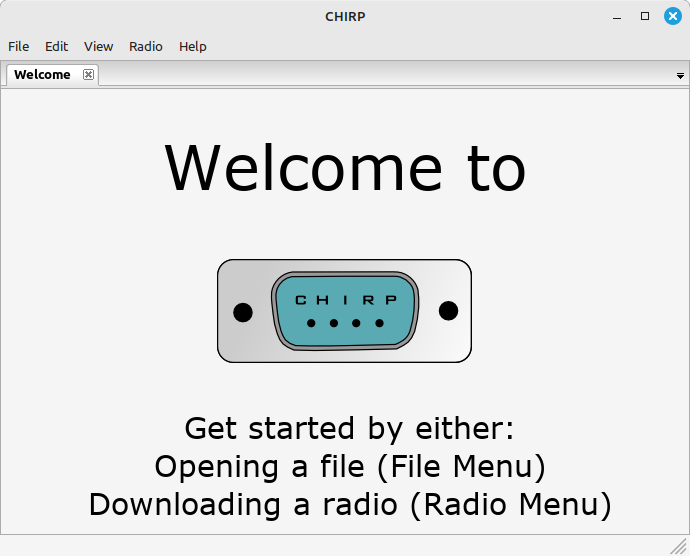The height and width of the screenshot is (556, 690).
Task: Close the Welcome tab with its X icon
Action: [88, 74]
